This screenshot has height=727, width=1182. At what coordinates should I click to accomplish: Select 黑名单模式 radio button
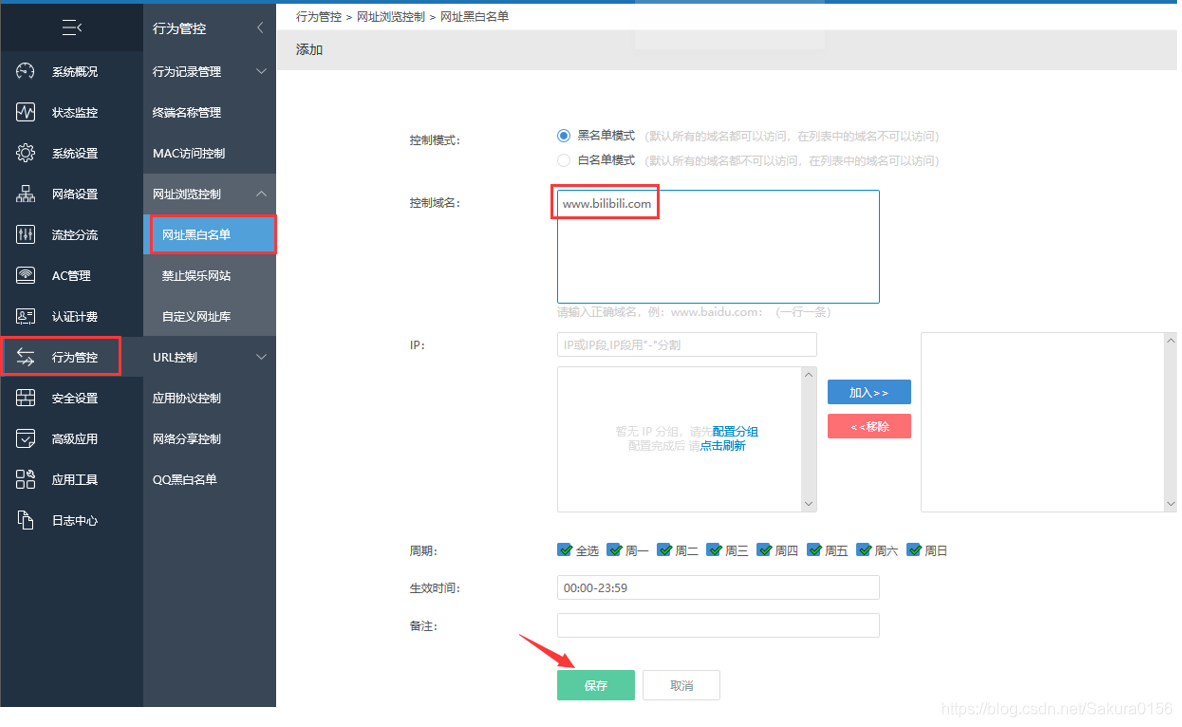pos(563,136)
